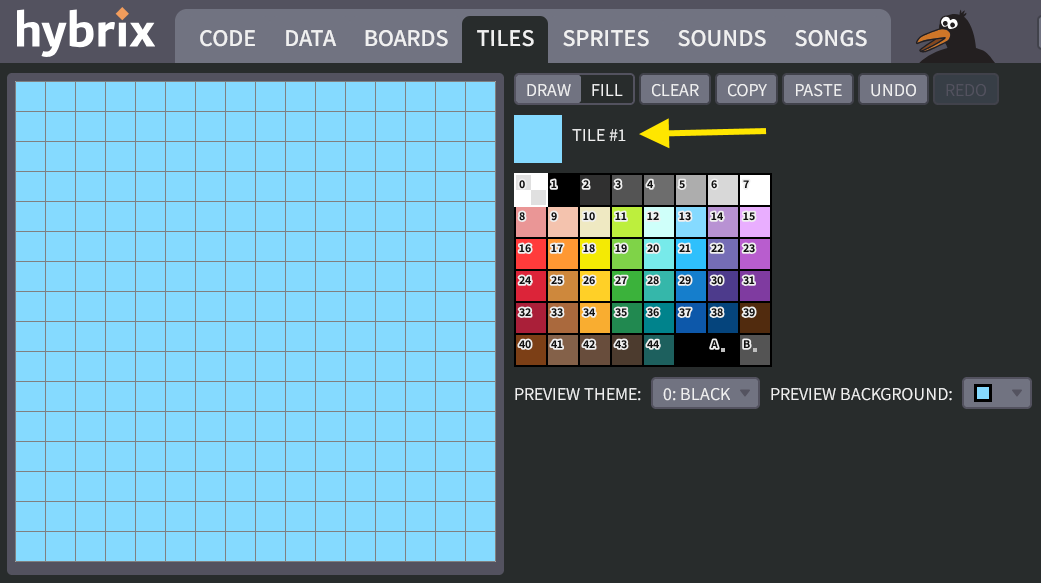Select special palette slot B

coord(753,349)
